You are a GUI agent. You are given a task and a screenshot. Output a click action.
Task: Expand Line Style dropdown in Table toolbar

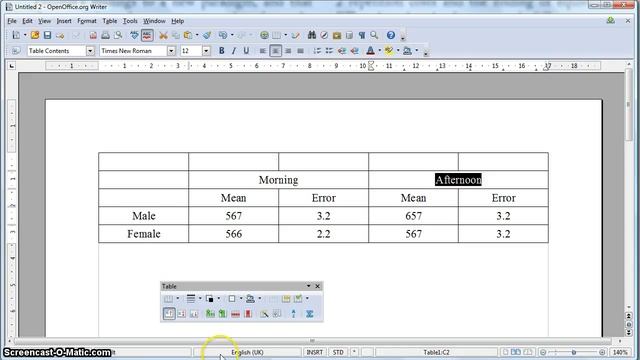click(200, 299)
